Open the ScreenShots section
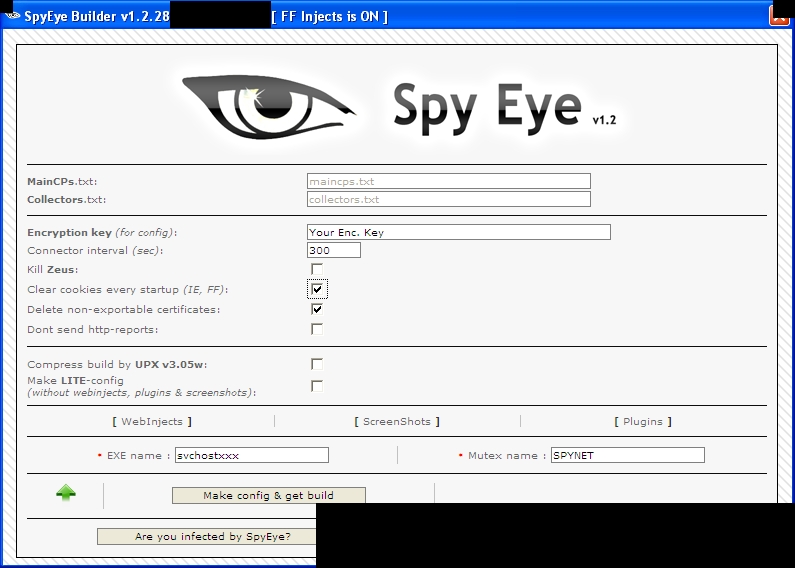795x568 pixels. pos(397,421)
